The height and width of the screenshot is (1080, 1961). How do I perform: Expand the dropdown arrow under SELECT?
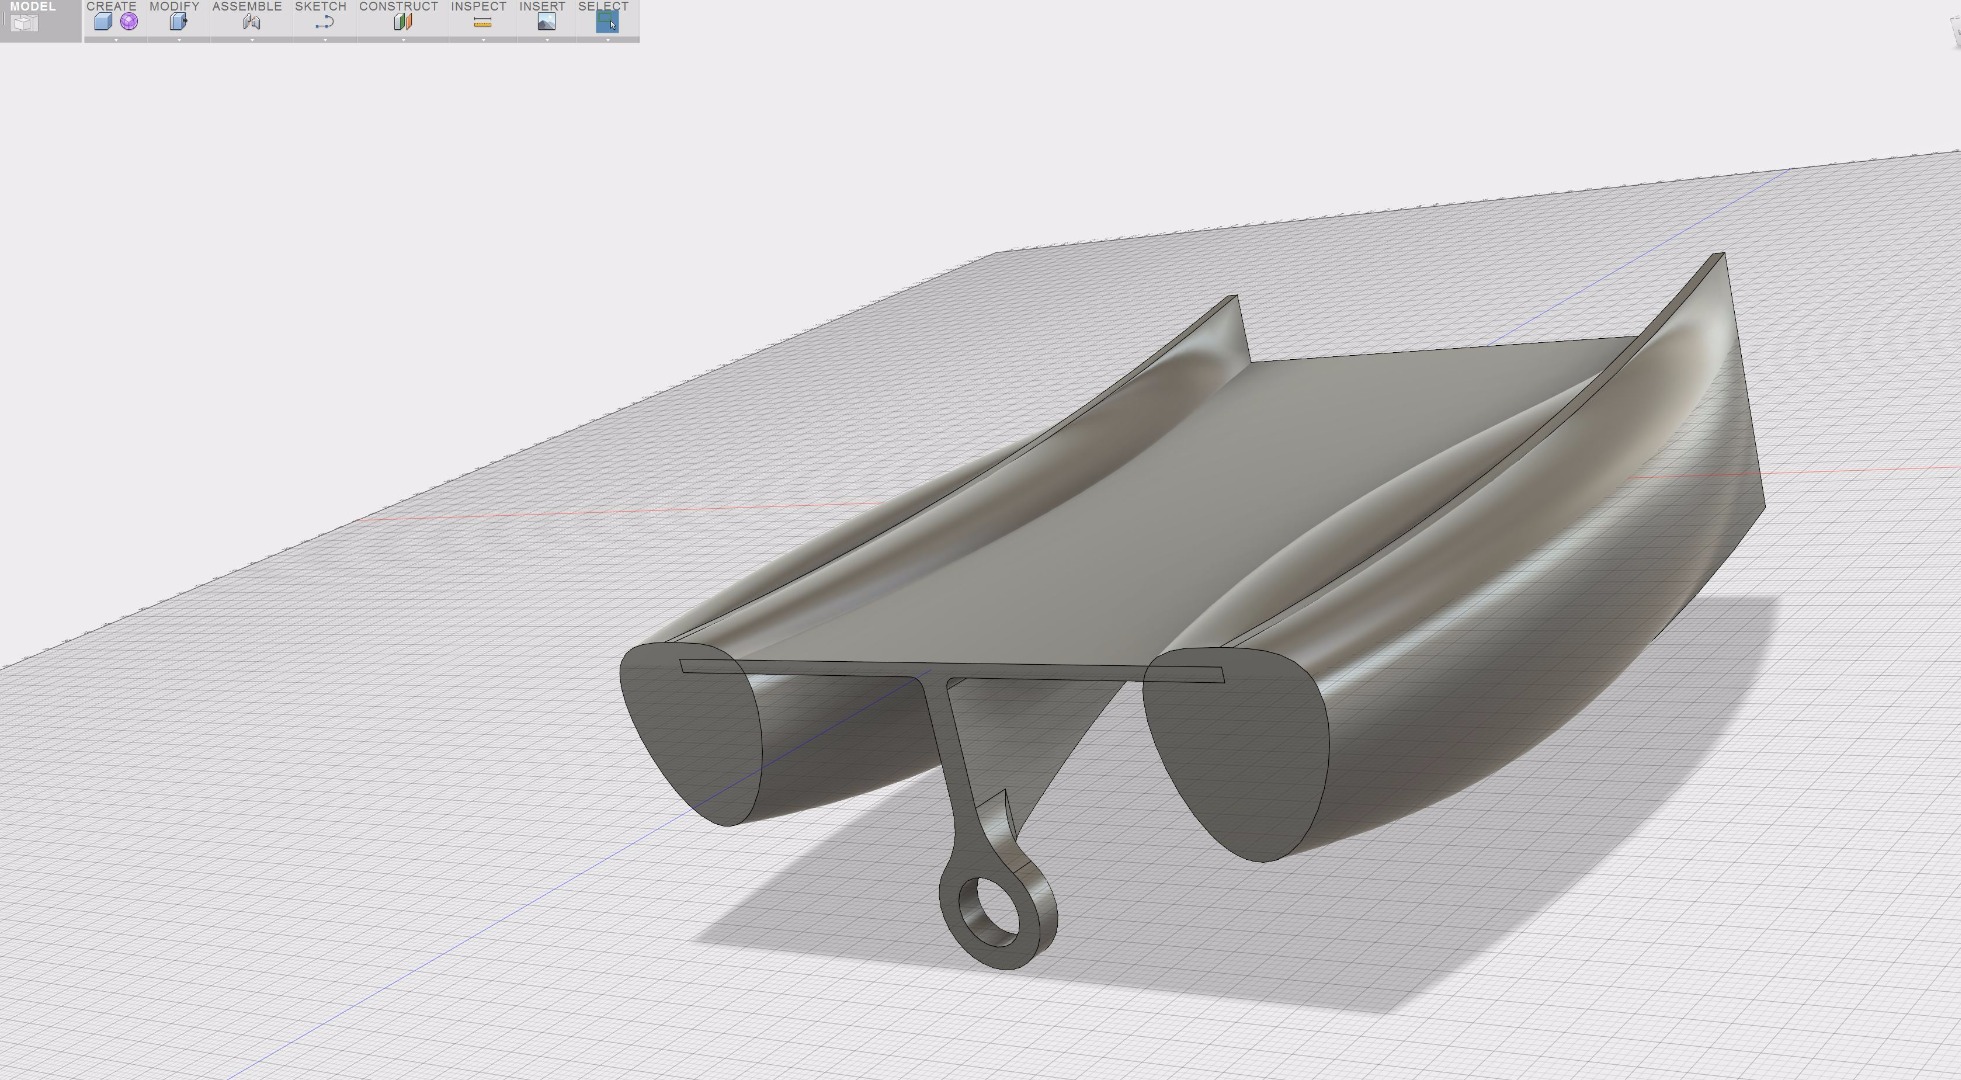coord(608,39)
